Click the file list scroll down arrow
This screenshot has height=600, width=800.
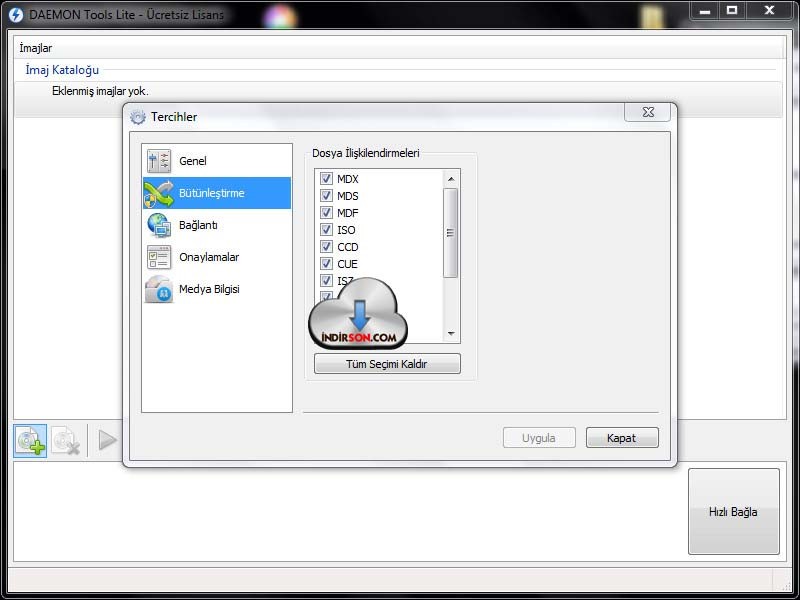pyautogui.click(x=451, y=334)
